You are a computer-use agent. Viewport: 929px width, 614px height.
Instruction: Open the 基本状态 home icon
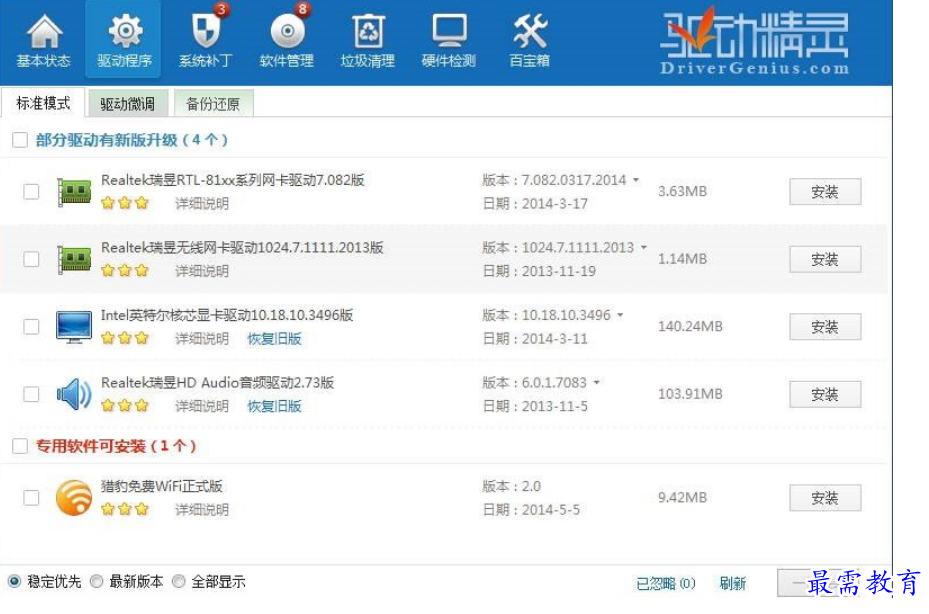coord(43,33)
